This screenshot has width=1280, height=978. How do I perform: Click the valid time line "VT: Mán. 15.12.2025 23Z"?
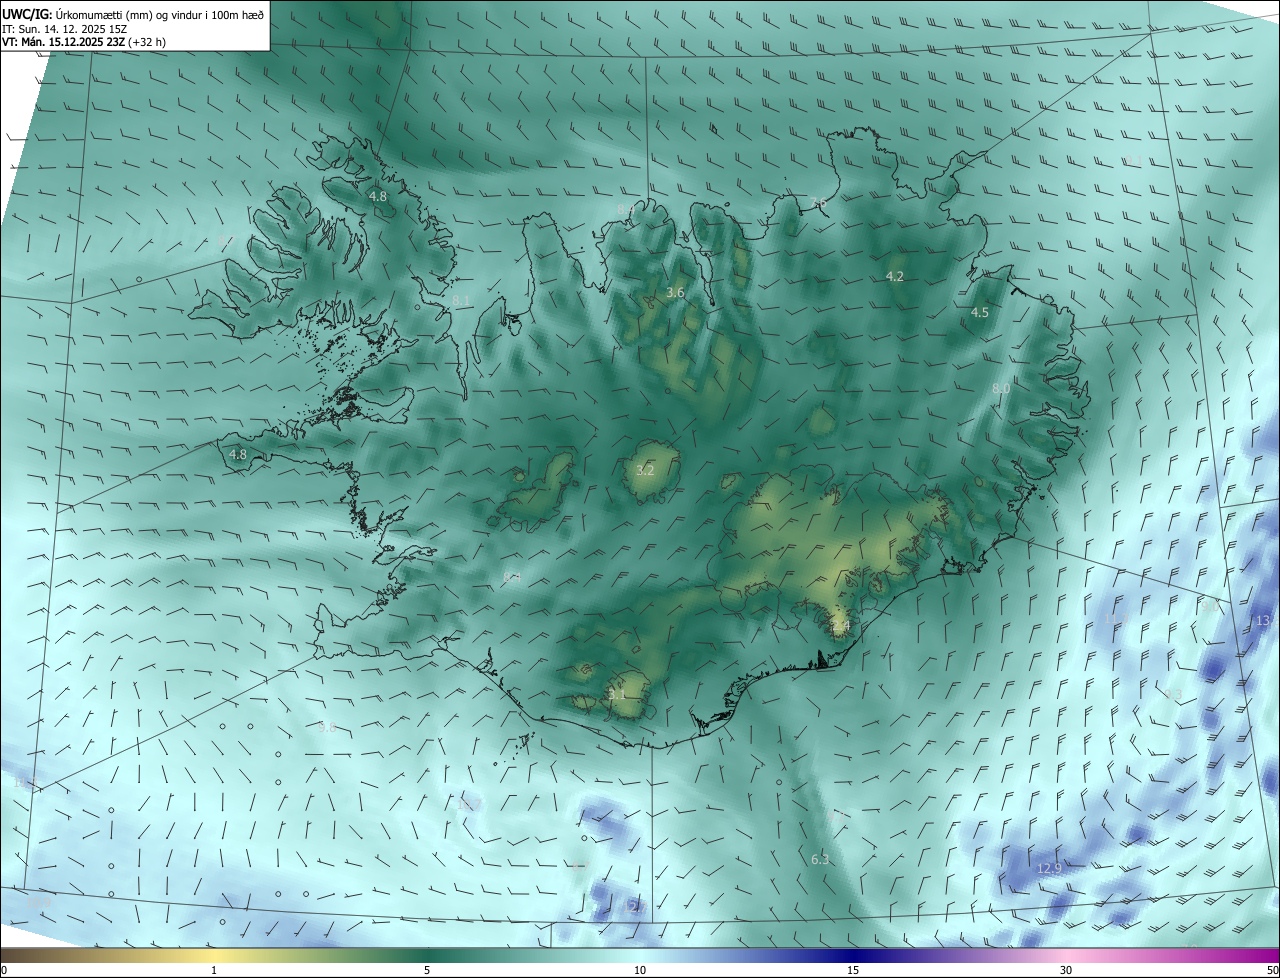tap(63, 42)
